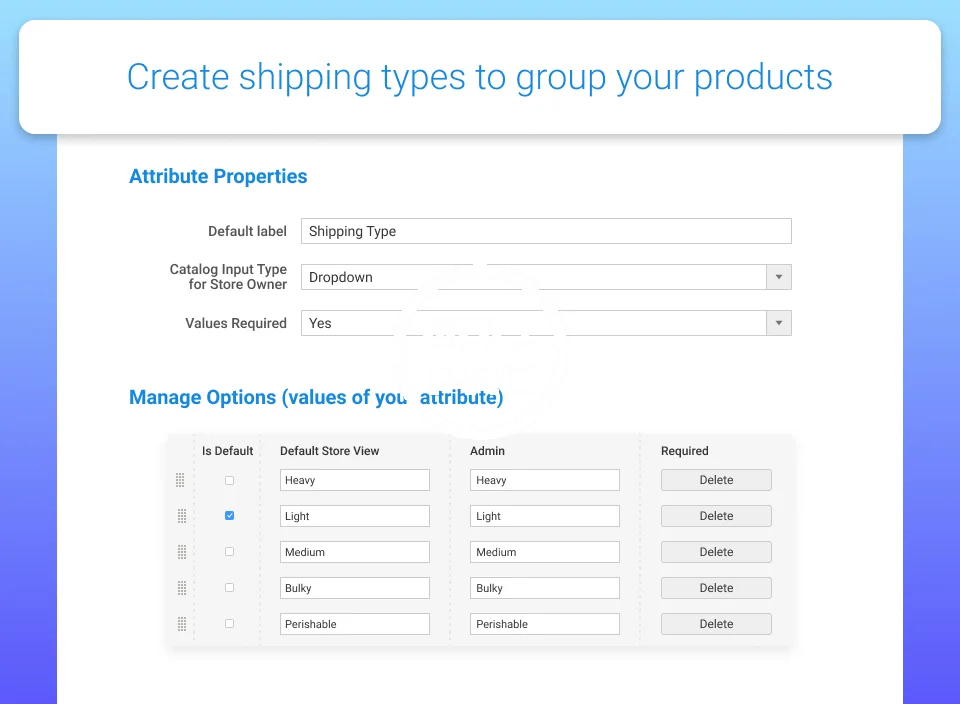Remove the Bulky option with Delete

716,588
